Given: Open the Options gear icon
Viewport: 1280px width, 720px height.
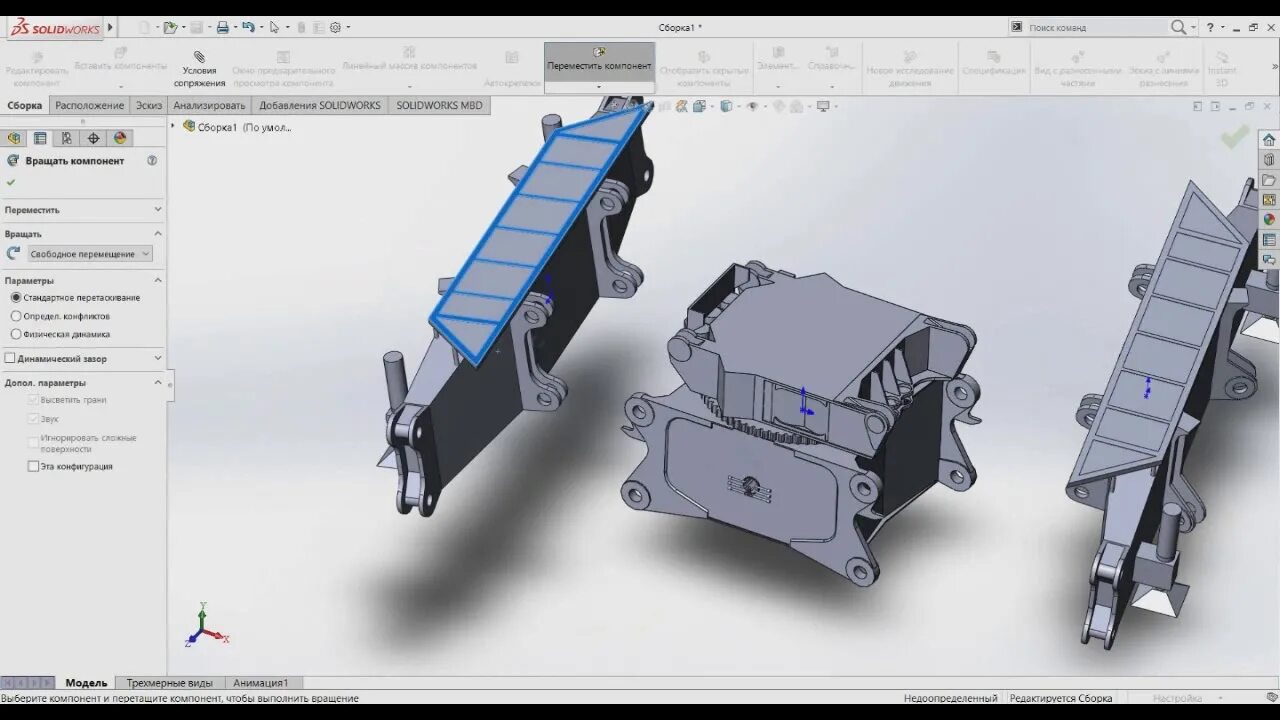Looking at the screenshot, I should click(x=335, y=27).
